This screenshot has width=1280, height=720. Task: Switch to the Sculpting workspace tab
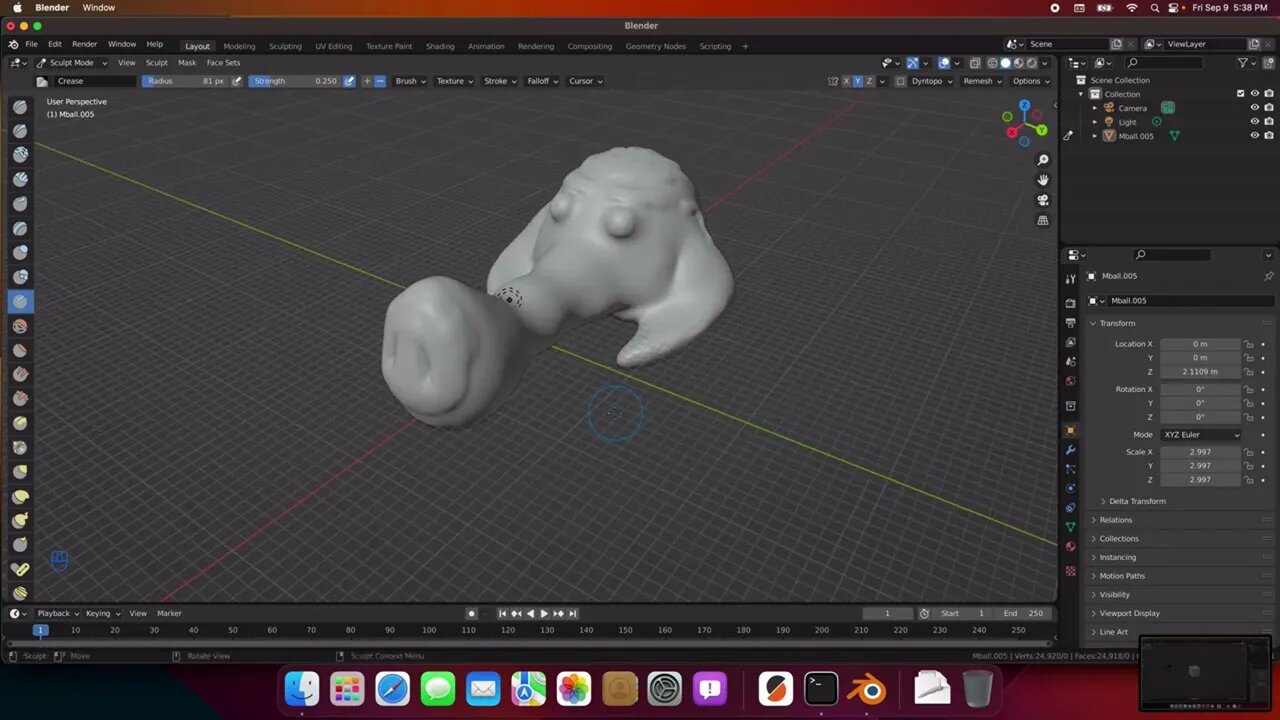pos(285,46)
